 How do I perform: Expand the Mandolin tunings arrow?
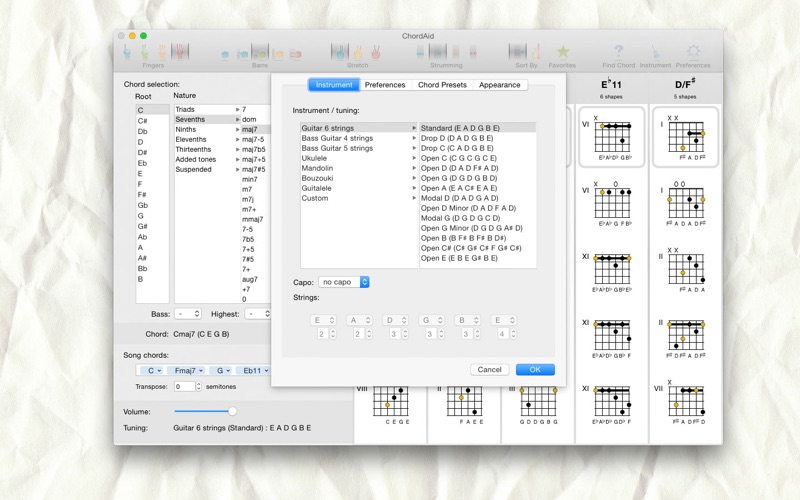pyautogui.click(x=414, y=168)
